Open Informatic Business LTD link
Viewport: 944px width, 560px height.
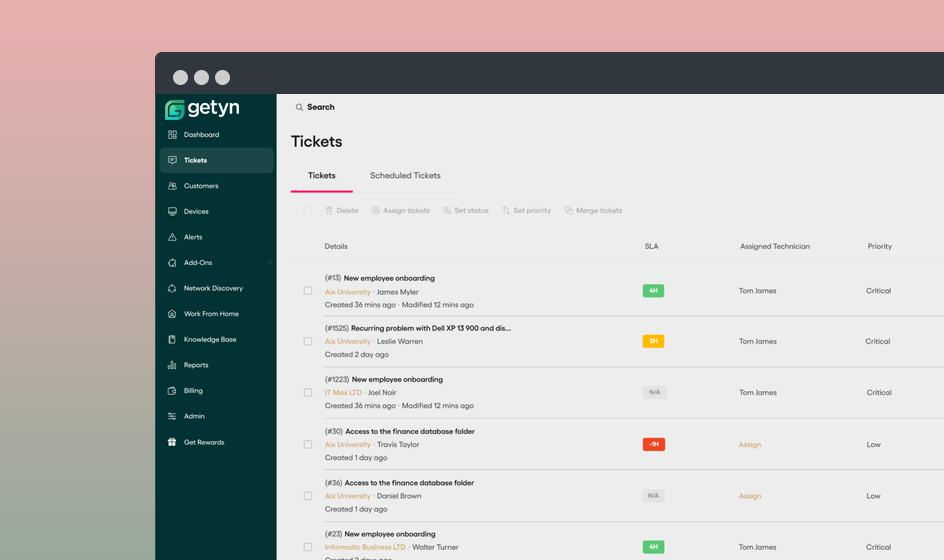pos(365,547)
